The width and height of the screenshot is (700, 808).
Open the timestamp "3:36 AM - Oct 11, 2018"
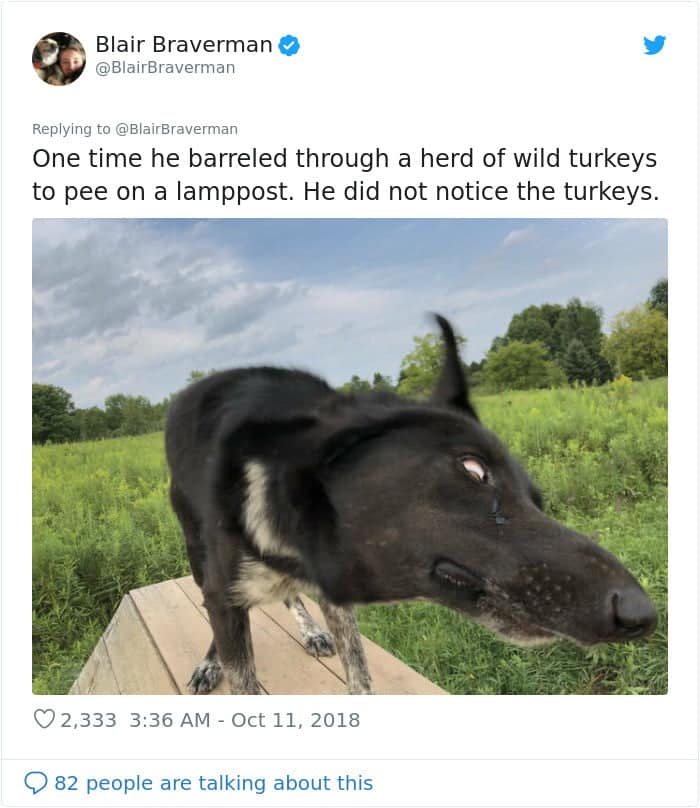point(245,720)
